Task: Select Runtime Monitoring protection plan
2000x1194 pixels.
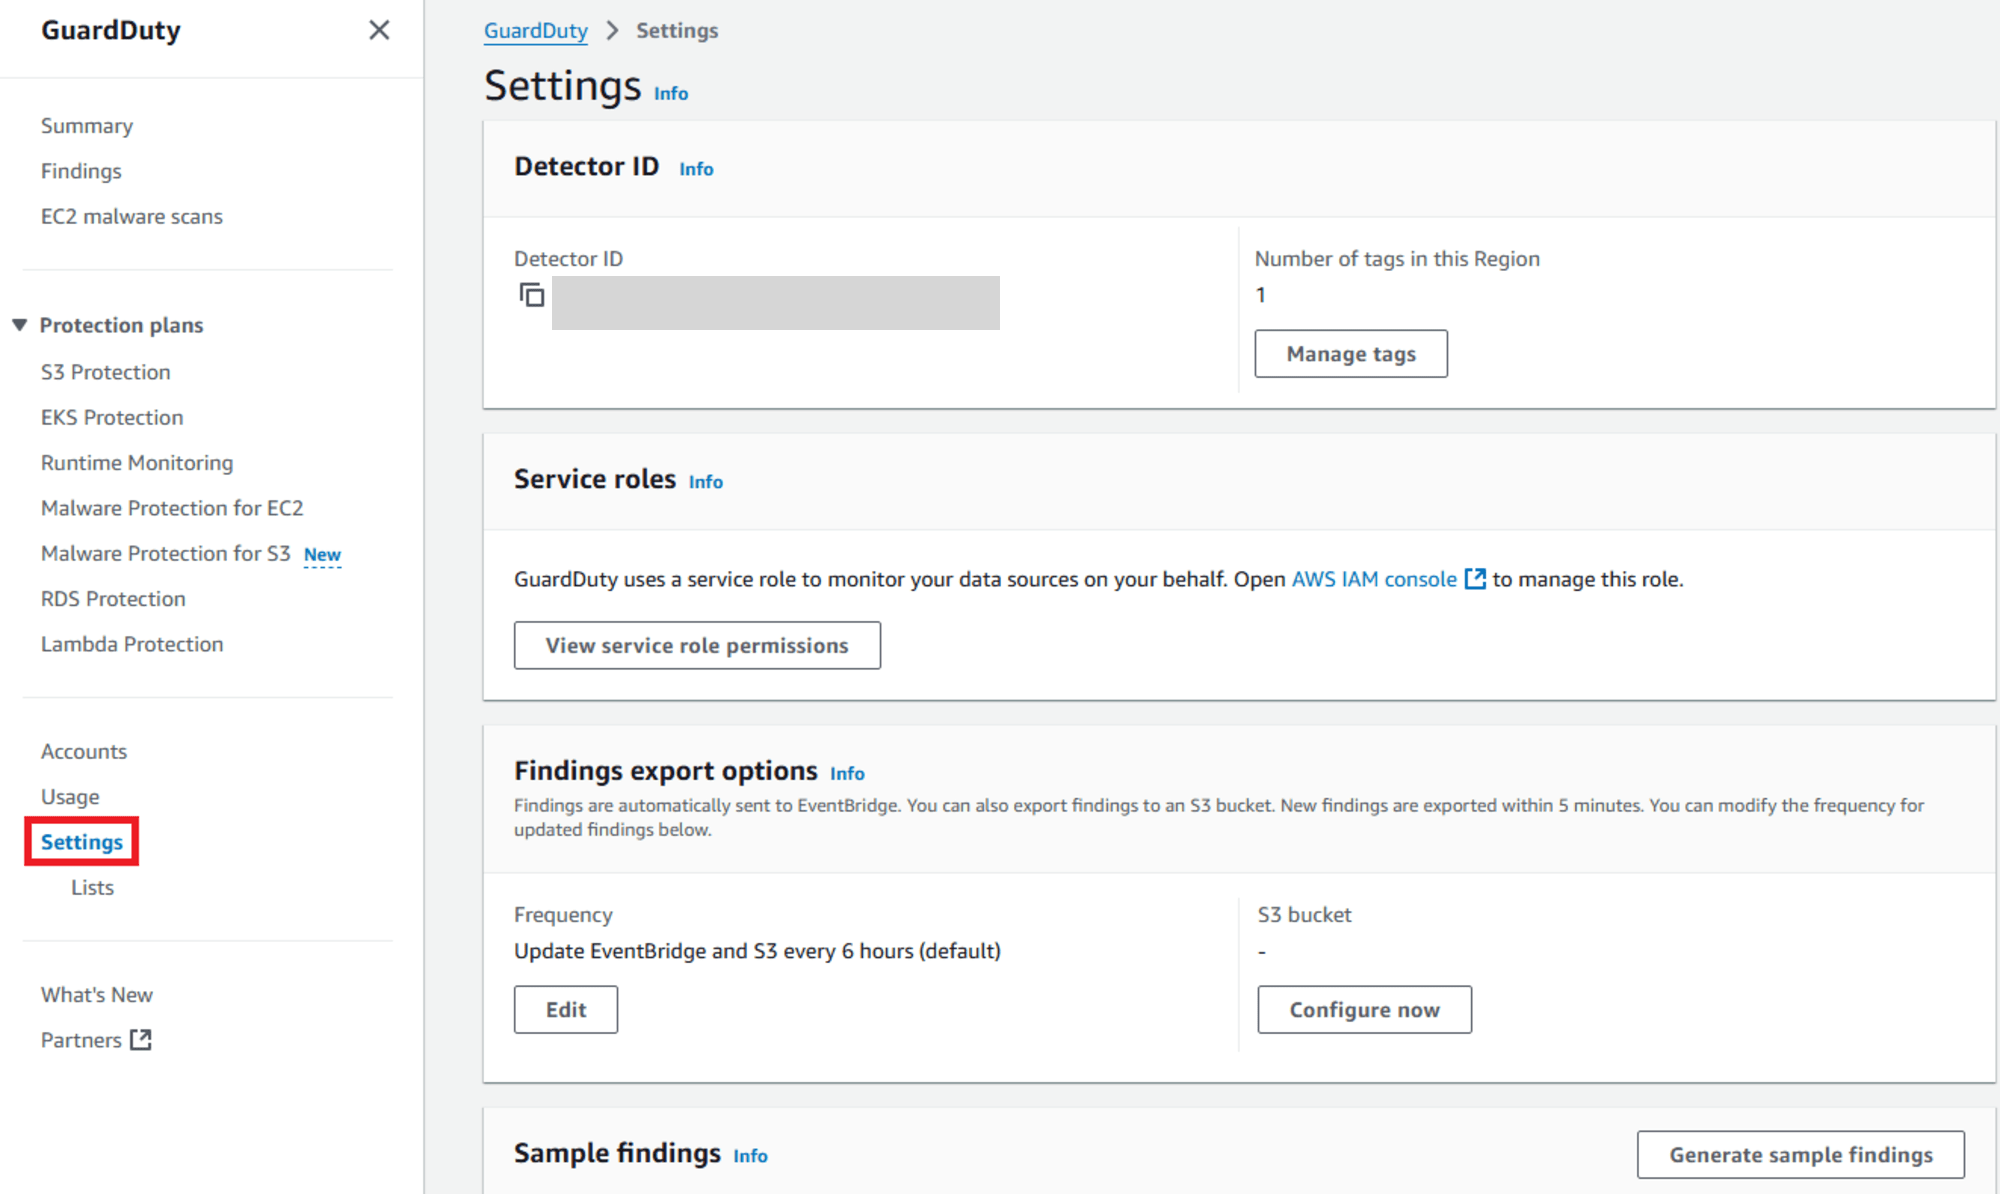Action: click(x=137, y=462)
